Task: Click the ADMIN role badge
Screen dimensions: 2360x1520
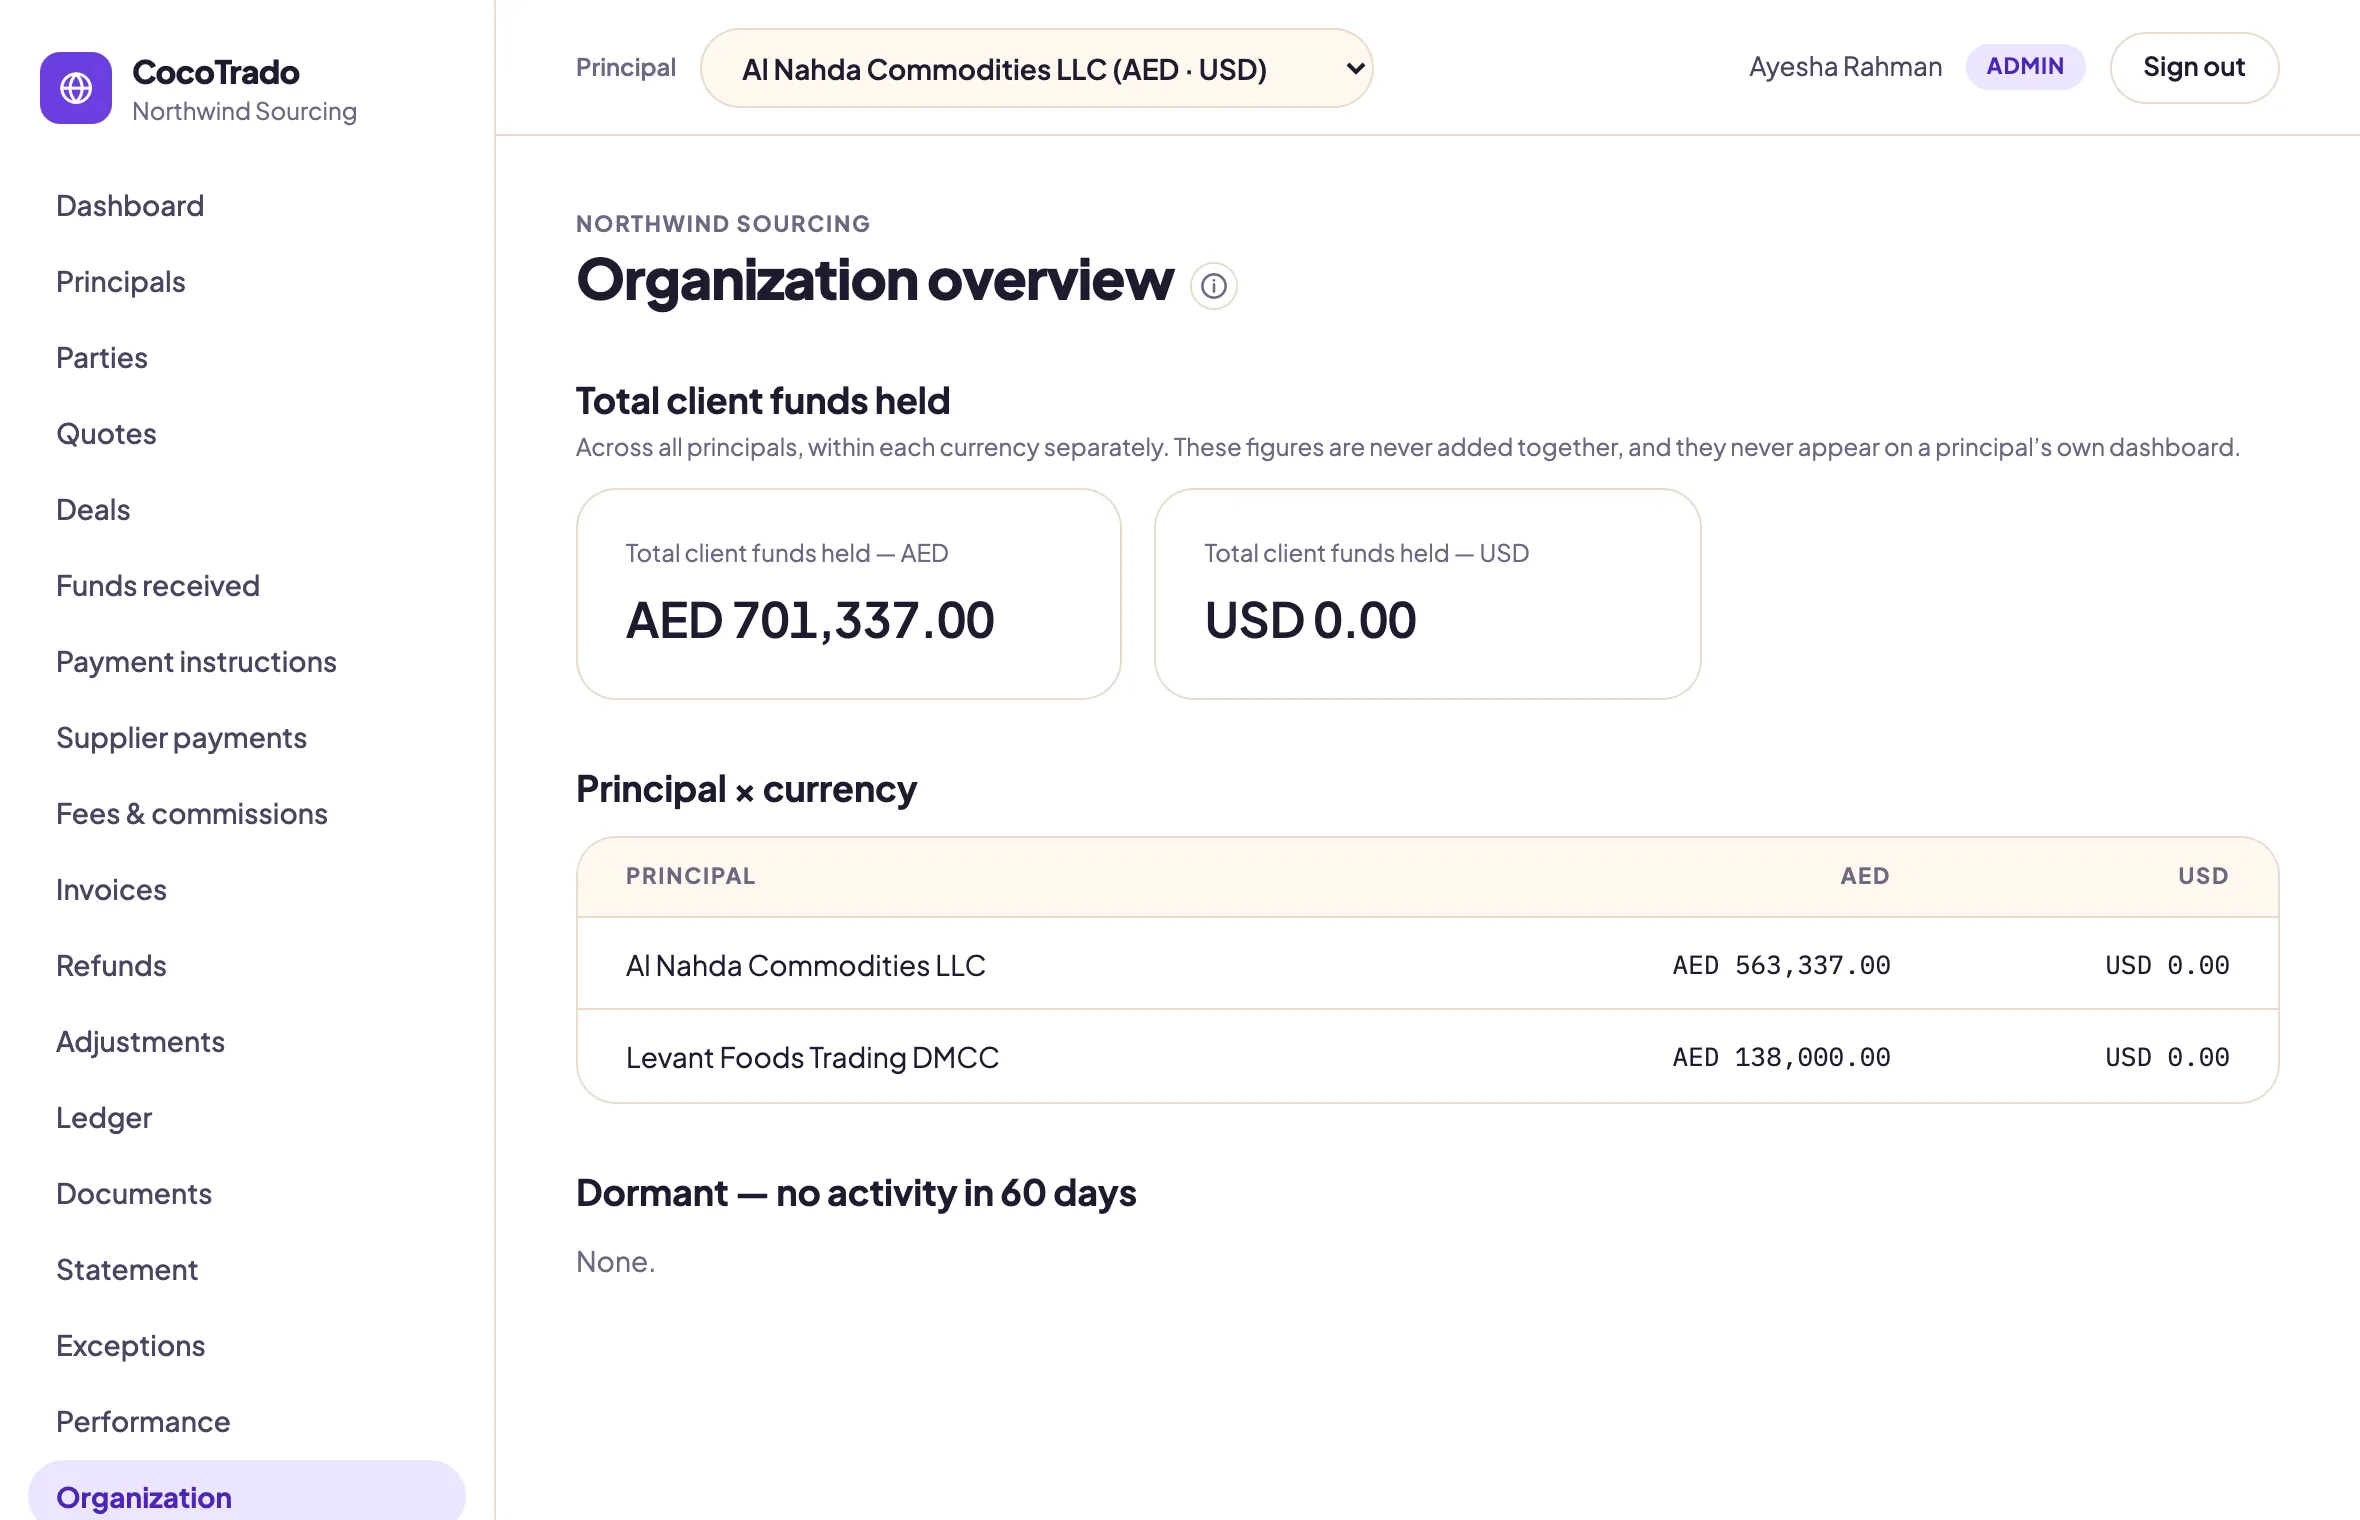Action: click(x=2025, y=66)
